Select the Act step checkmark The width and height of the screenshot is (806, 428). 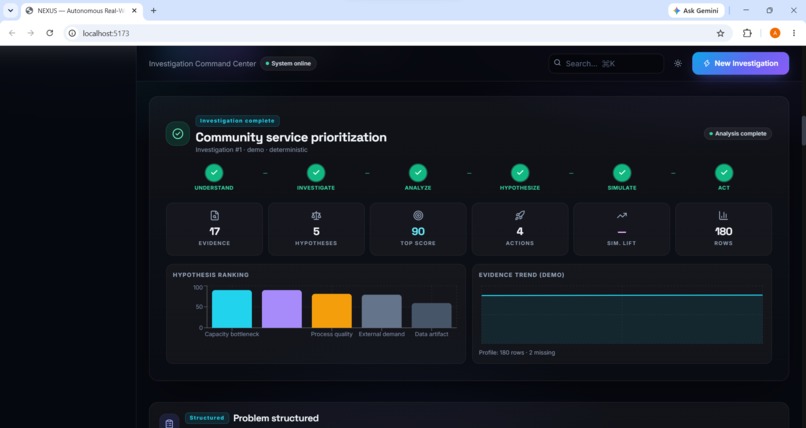coord(724,173)
